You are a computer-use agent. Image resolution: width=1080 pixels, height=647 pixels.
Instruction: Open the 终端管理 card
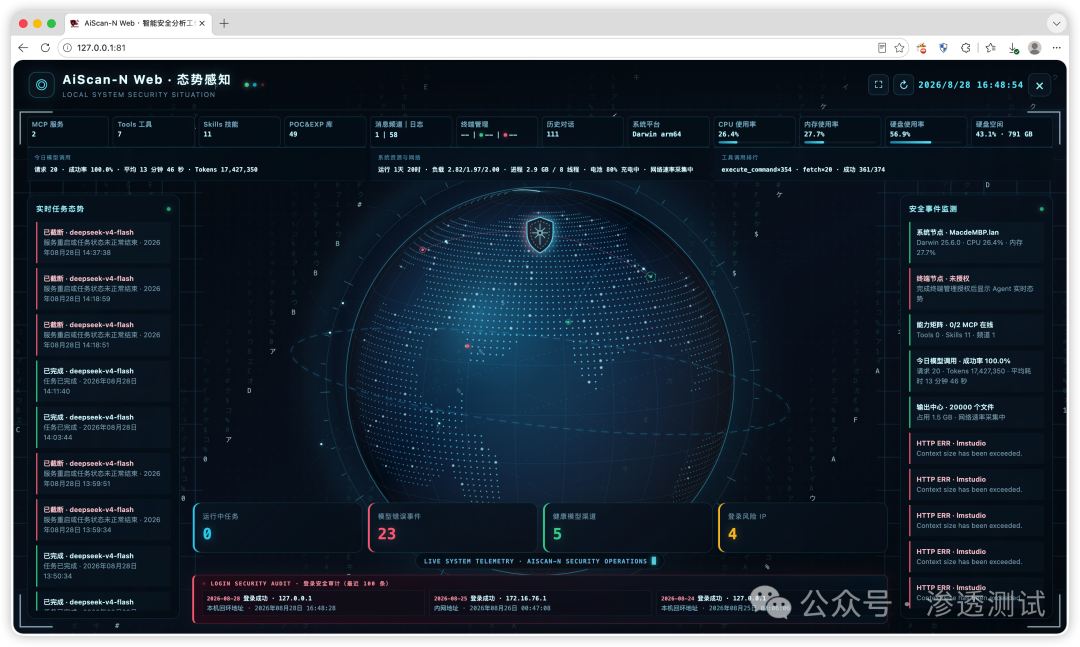click(x=497, y=130)
